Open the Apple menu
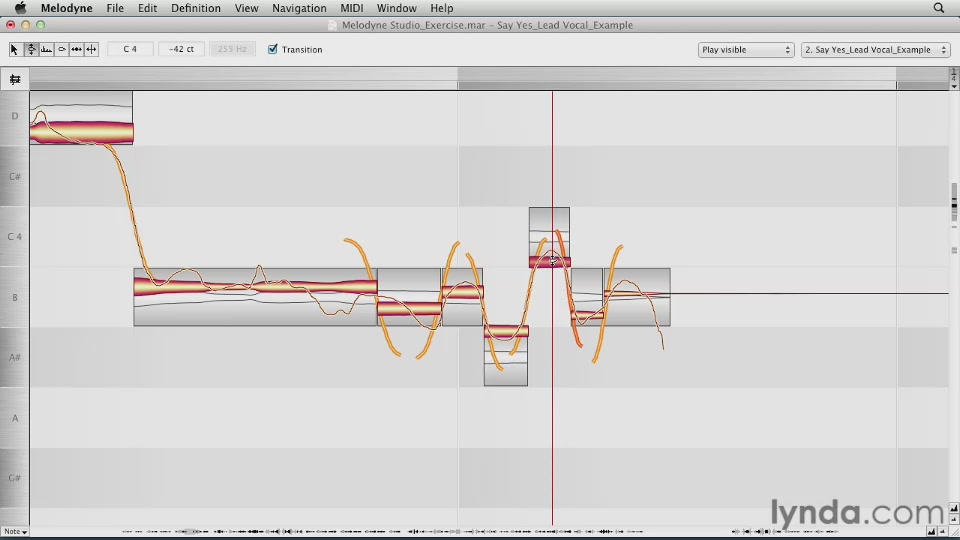The image size is (960, 540). [x=20, y=8]
